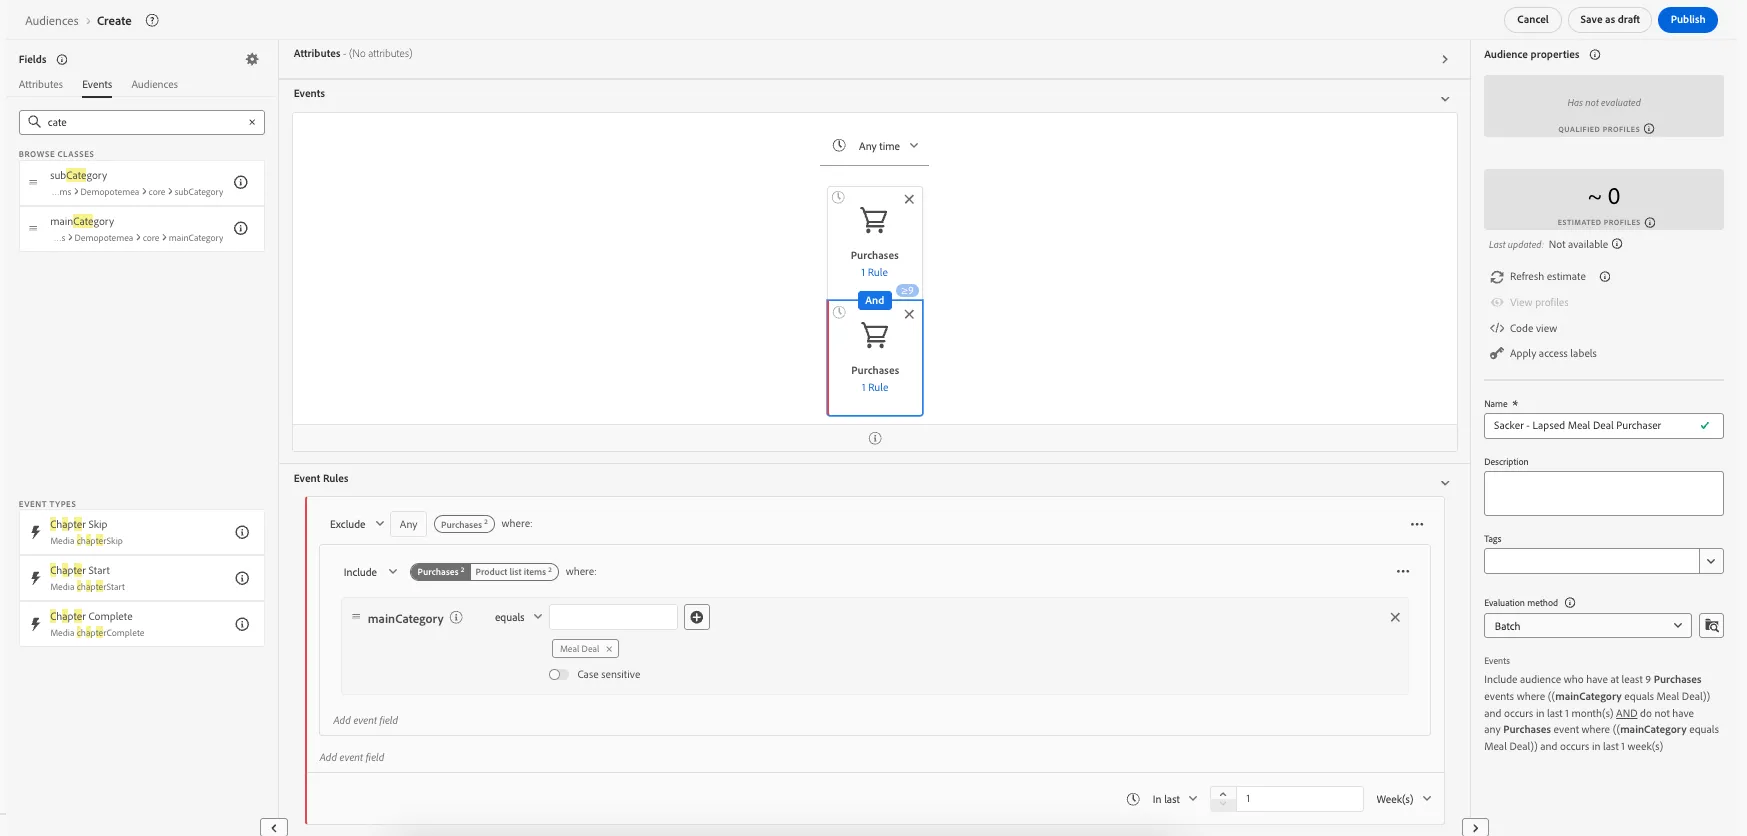The height and width of the screenshot is (836, 1747).
Task: Click the Publish button
Action: 1687,20
